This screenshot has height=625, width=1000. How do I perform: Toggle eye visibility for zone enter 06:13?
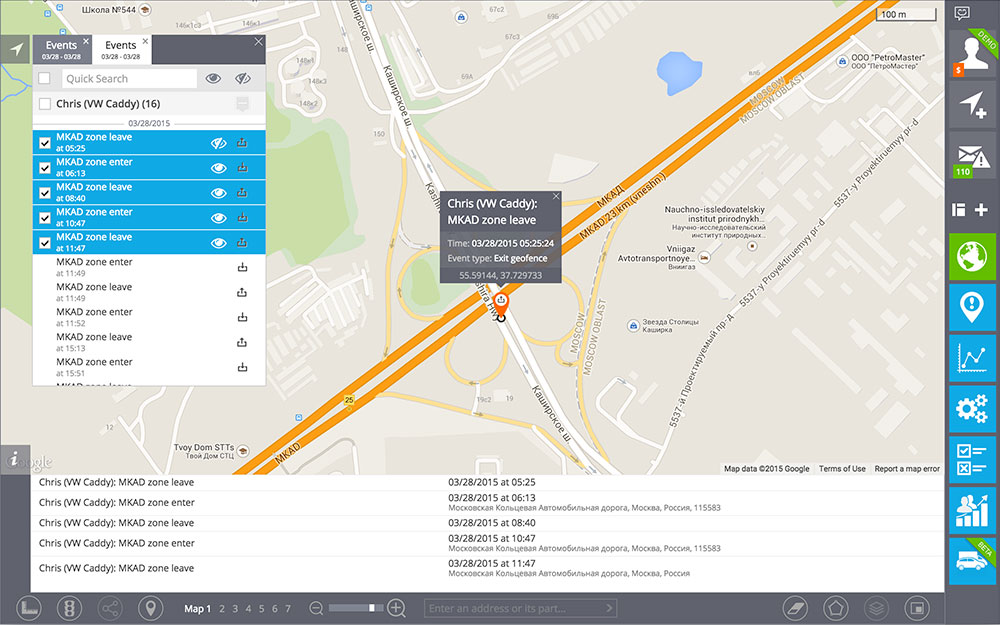(x=219, y=168)
